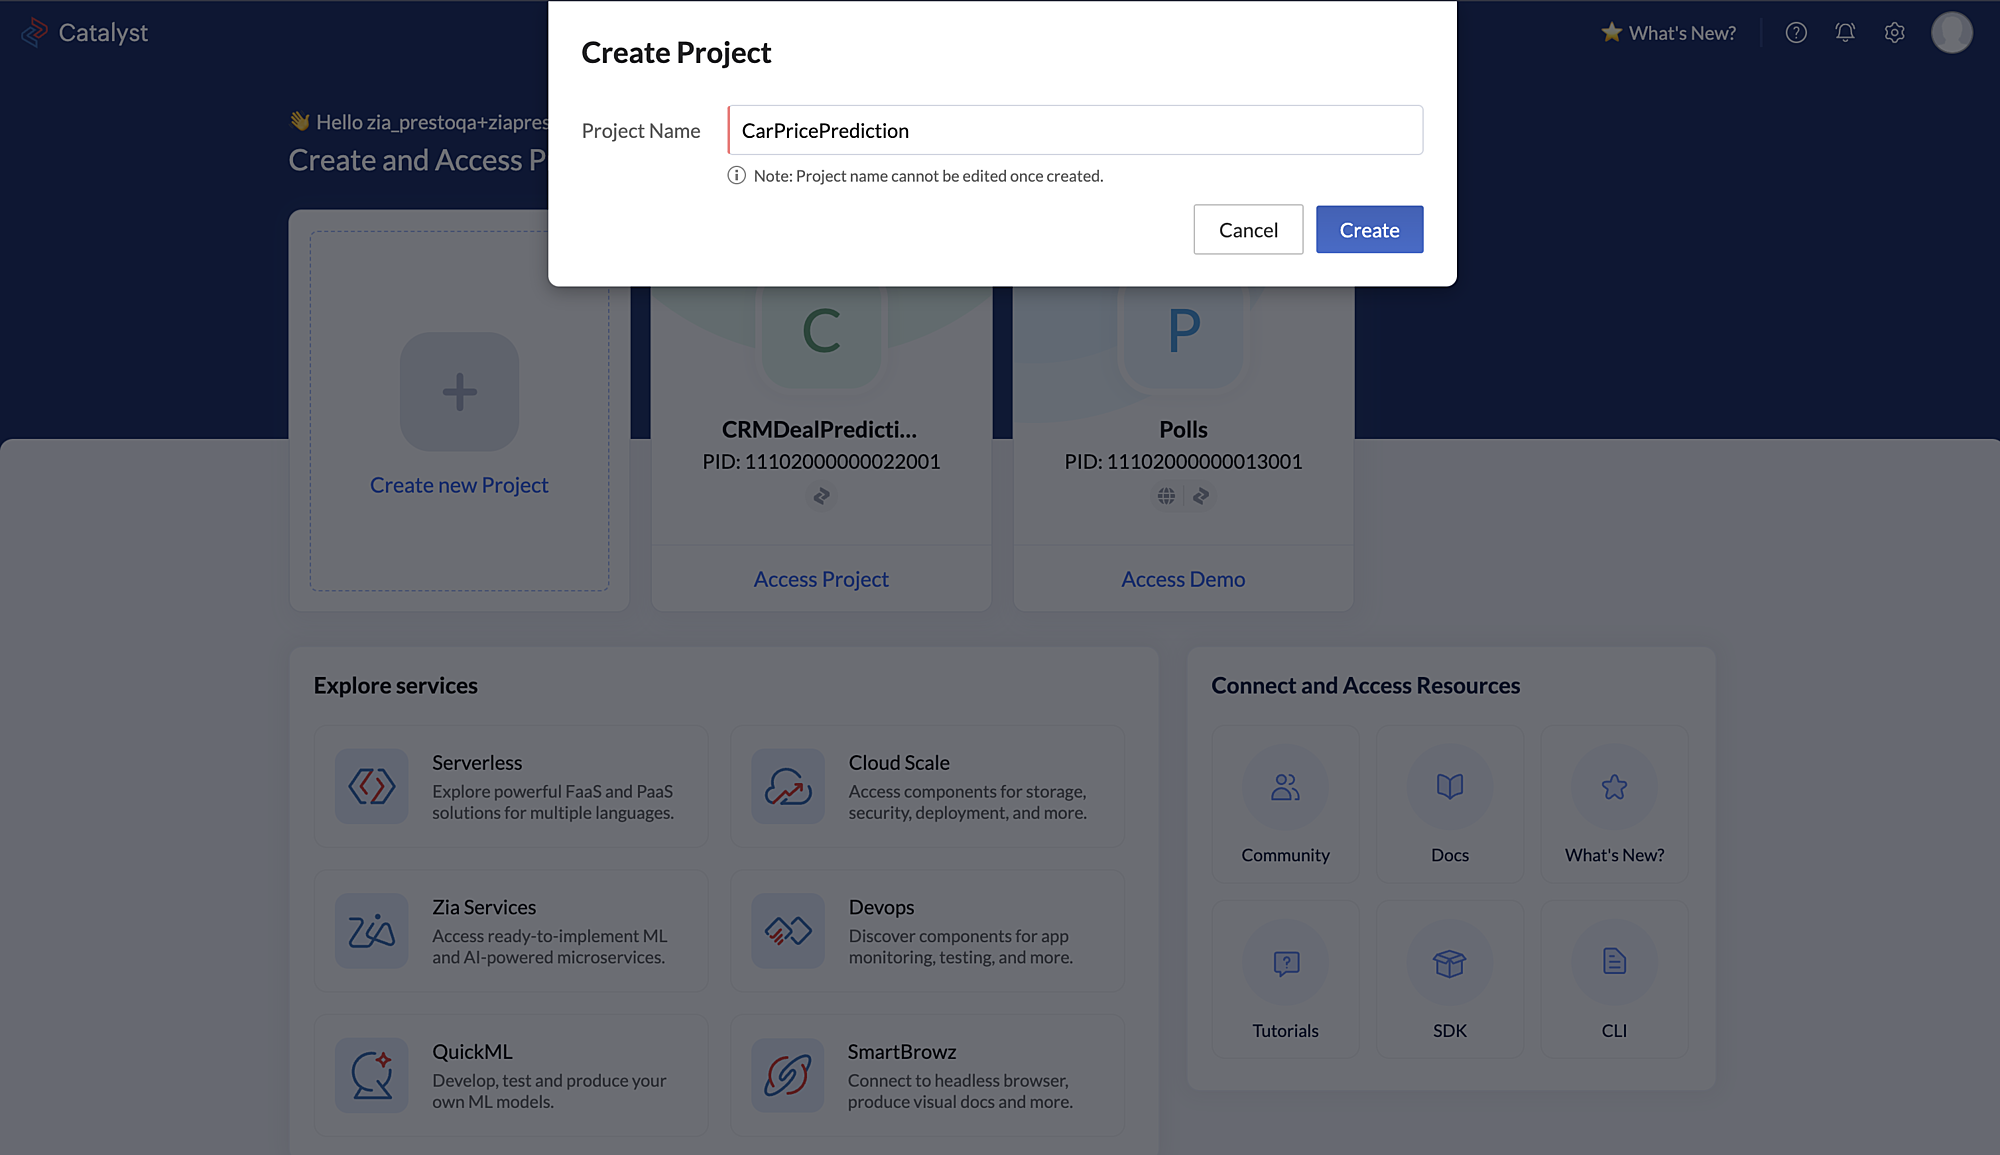Click the CarPricePrediction project name field
This screenshot has width=2000, height=1155.
pyautogui.click(x=1074, y=129)
